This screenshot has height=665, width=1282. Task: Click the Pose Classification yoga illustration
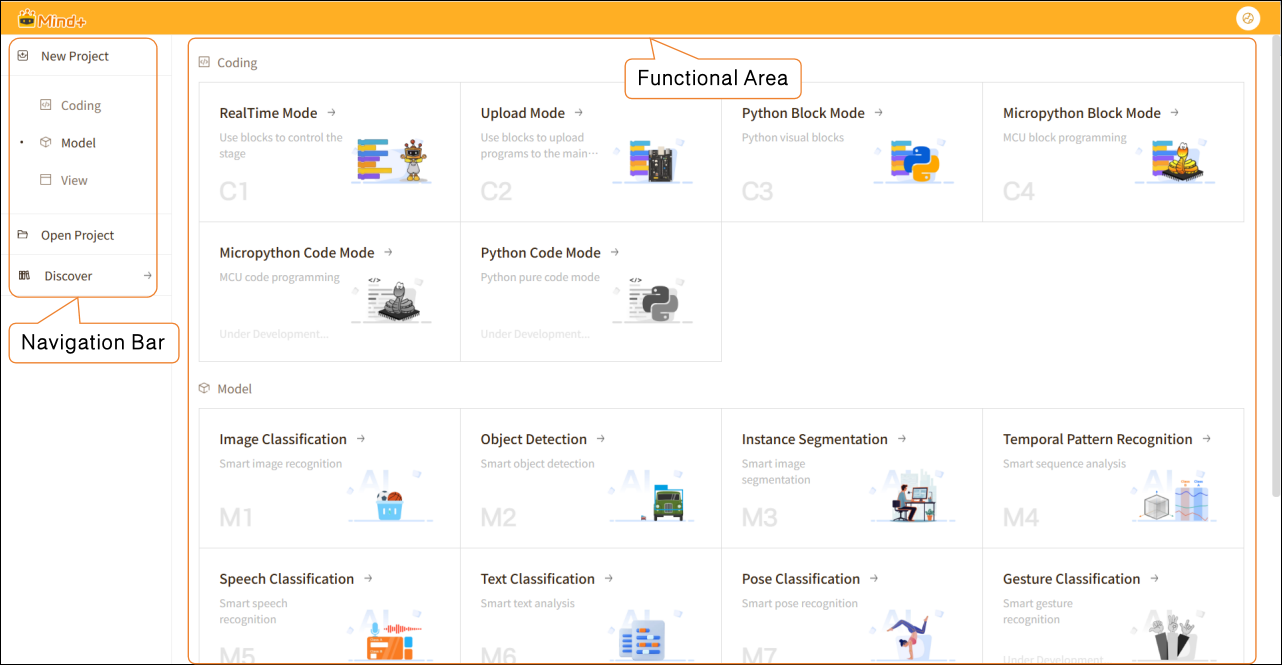point(912,637)
